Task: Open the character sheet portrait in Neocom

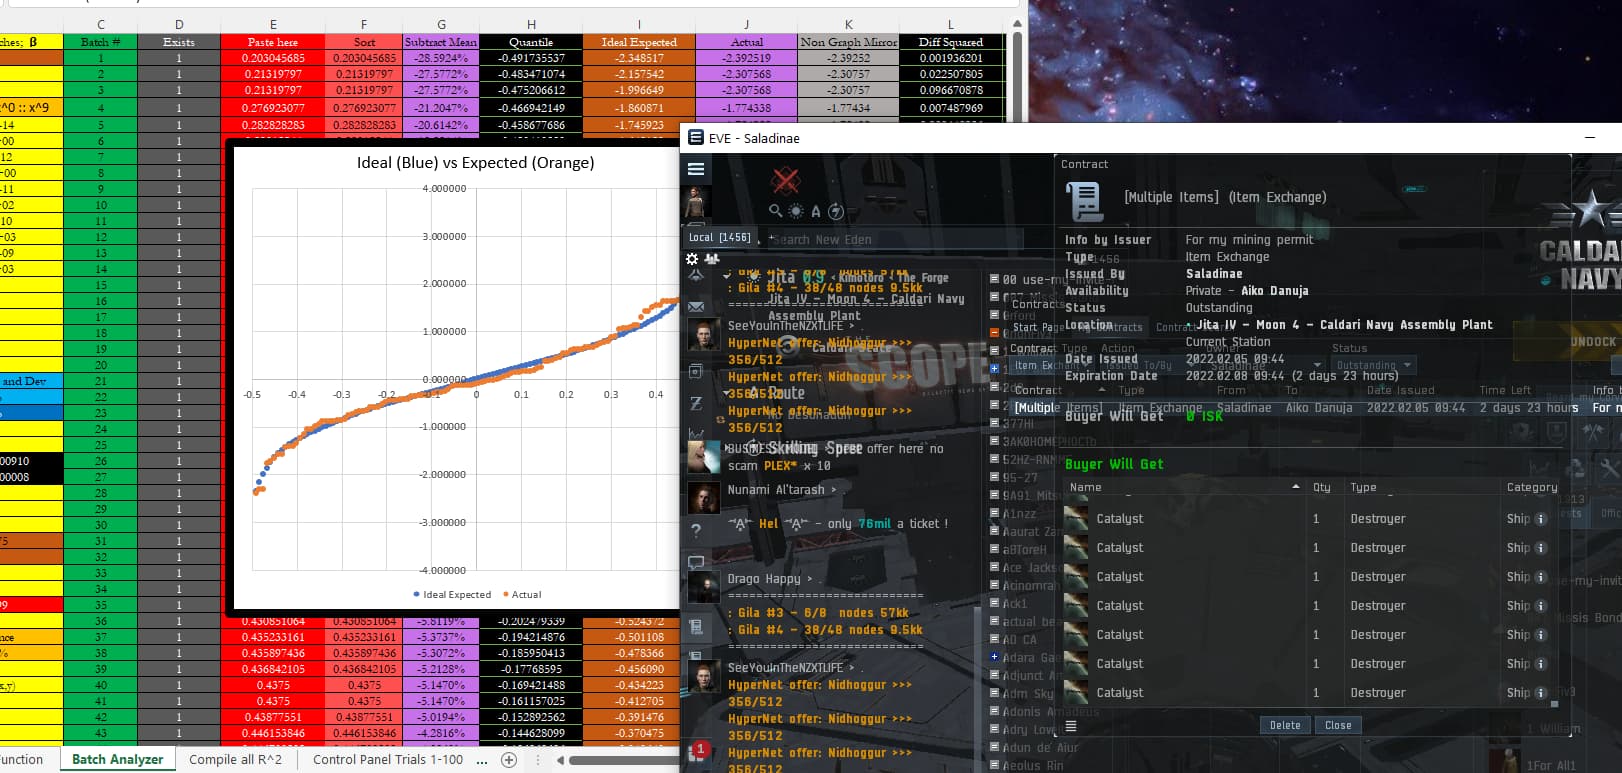Action: point(696,201)
